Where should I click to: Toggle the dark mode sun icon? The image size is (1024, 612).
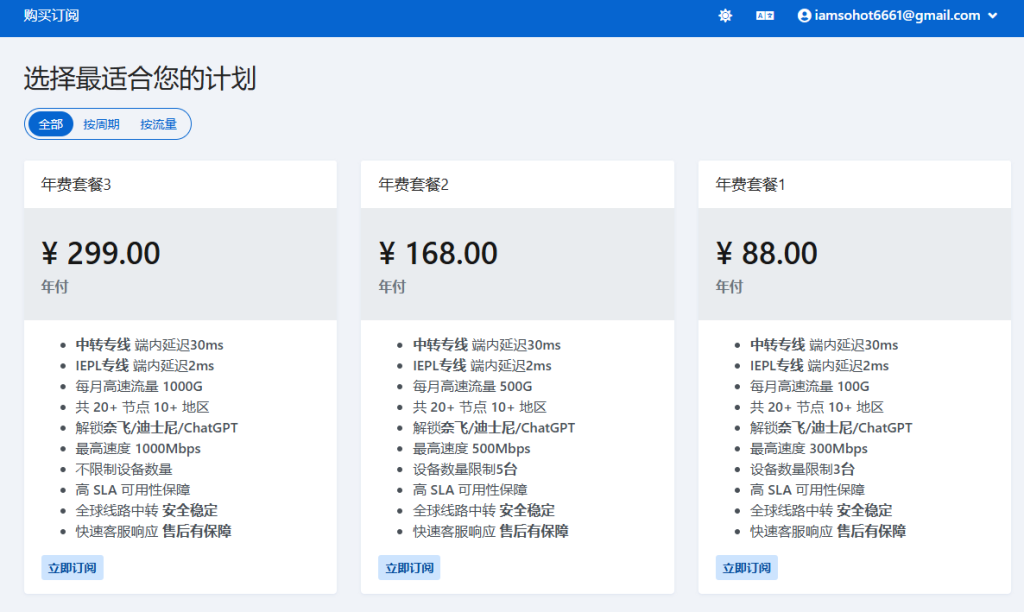tap(725, 16)
